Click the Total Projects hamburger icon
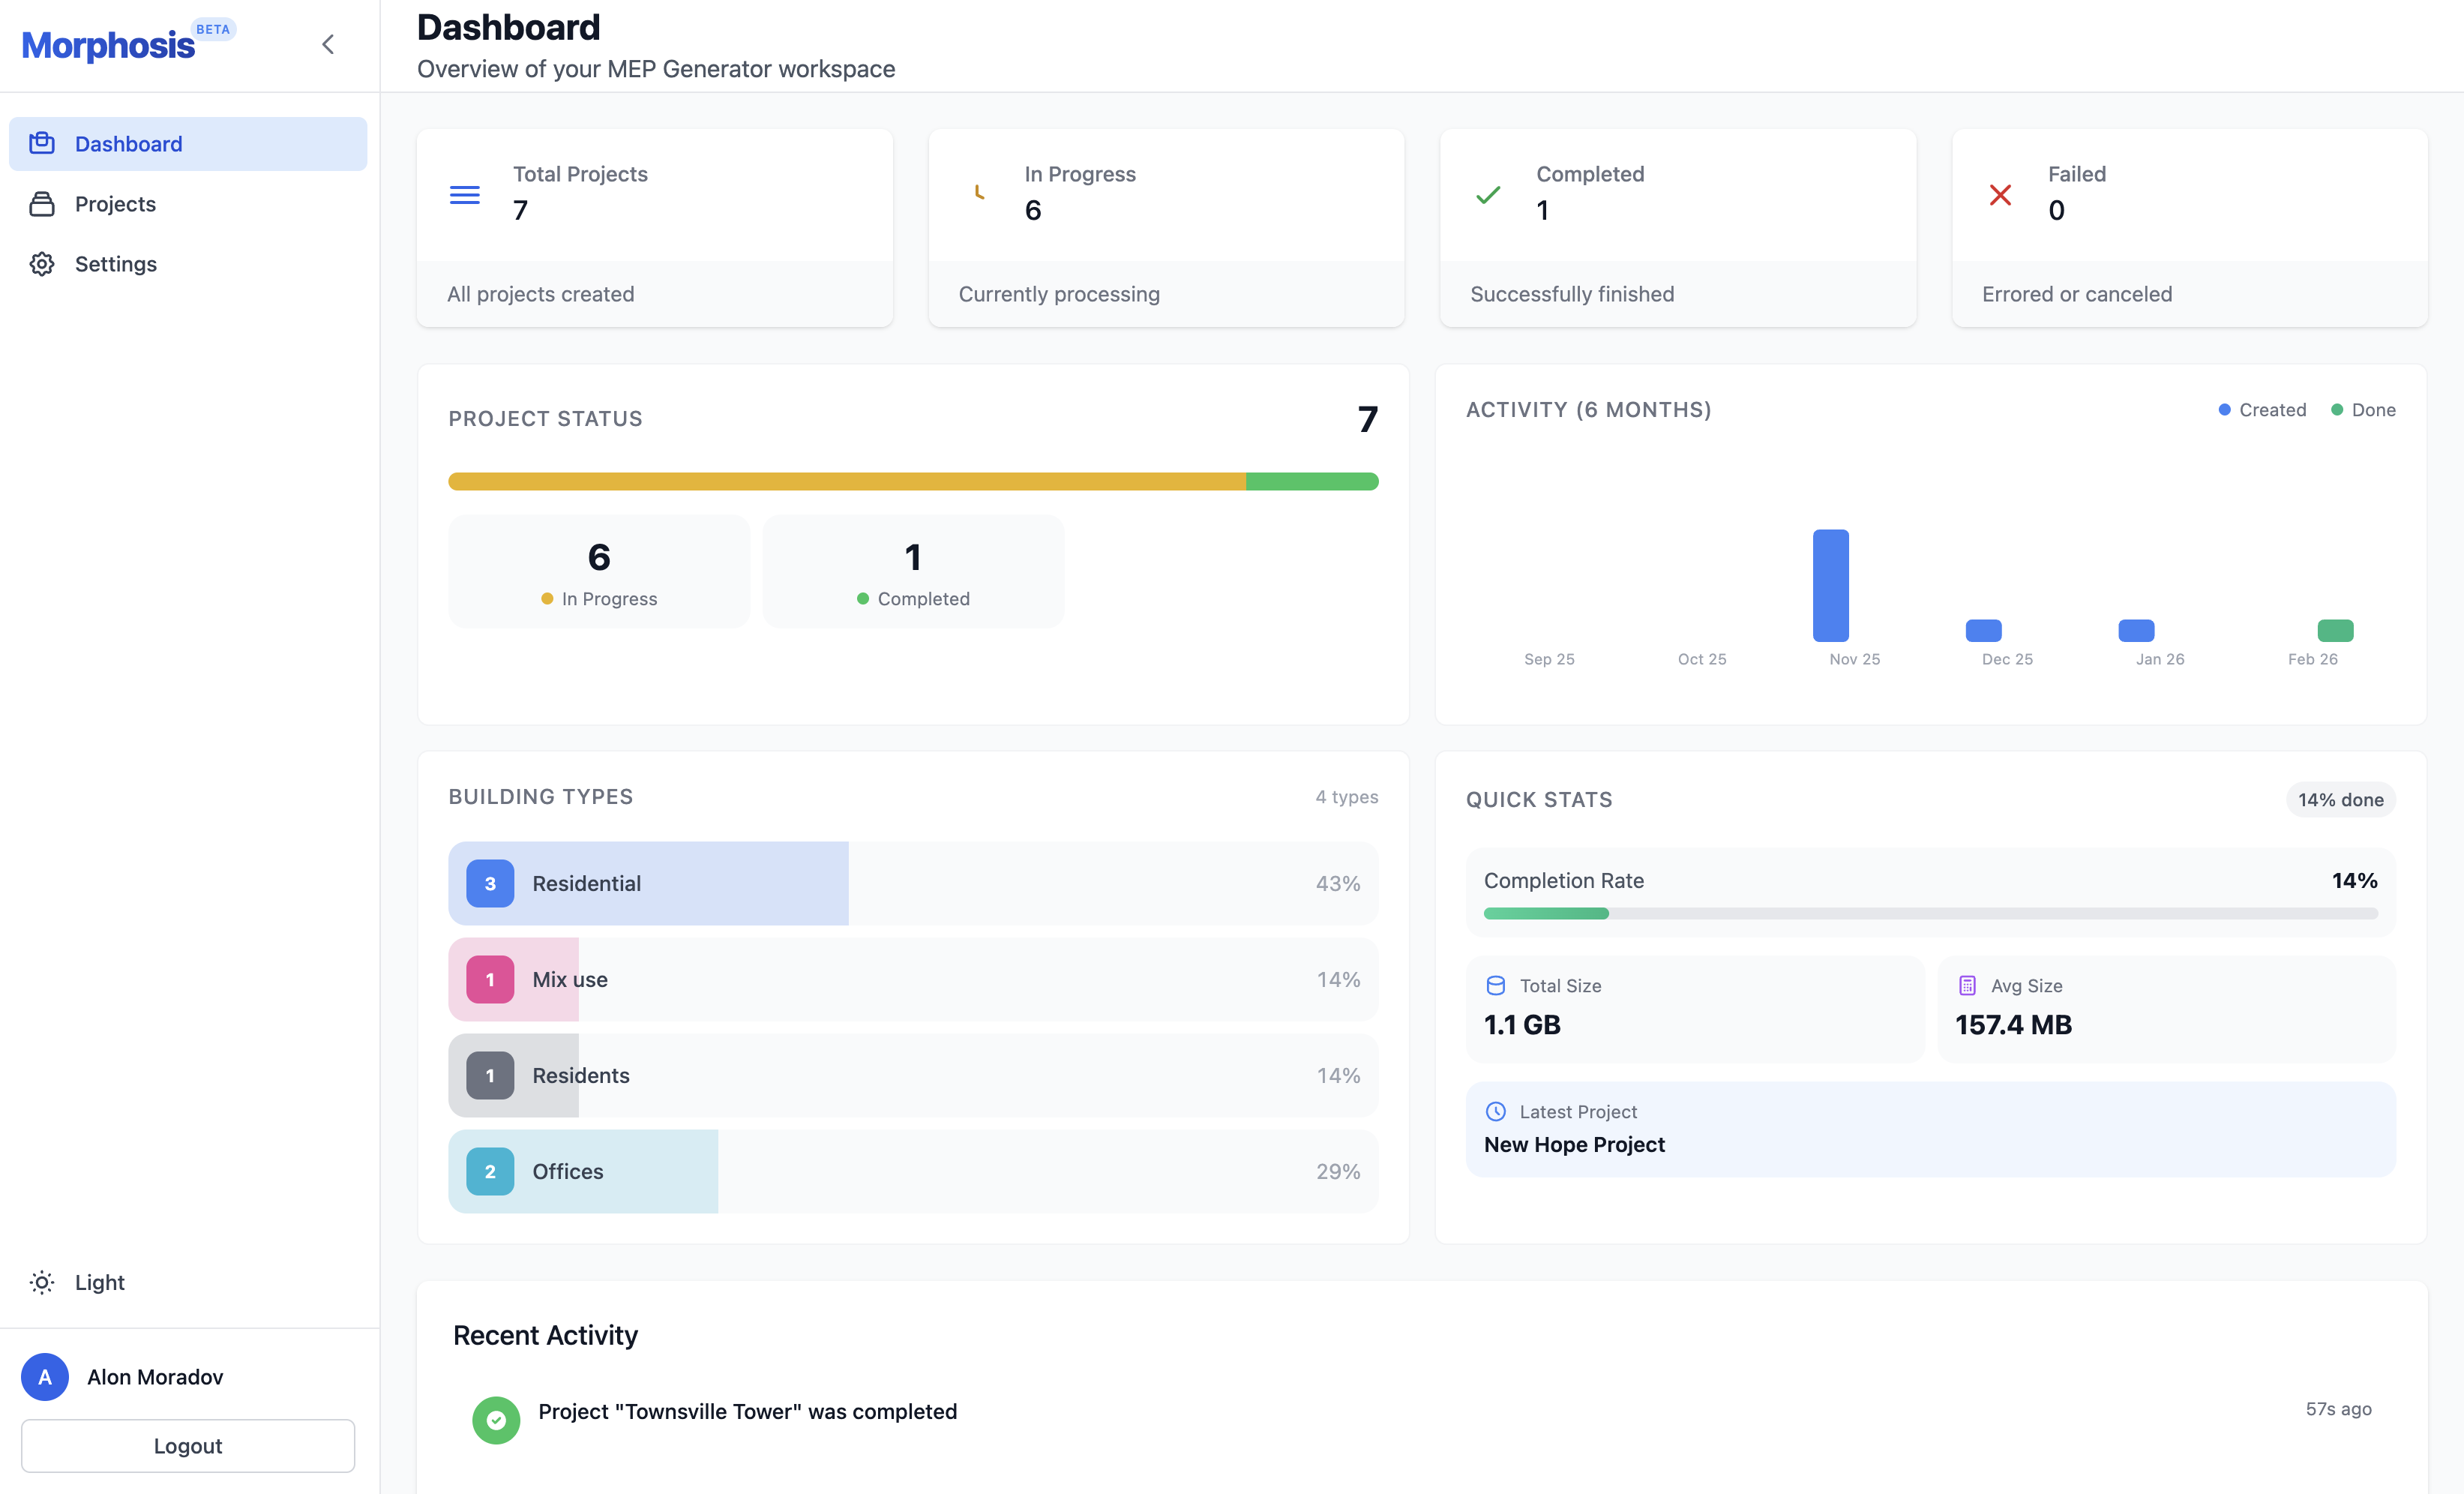 pos(464,195)
